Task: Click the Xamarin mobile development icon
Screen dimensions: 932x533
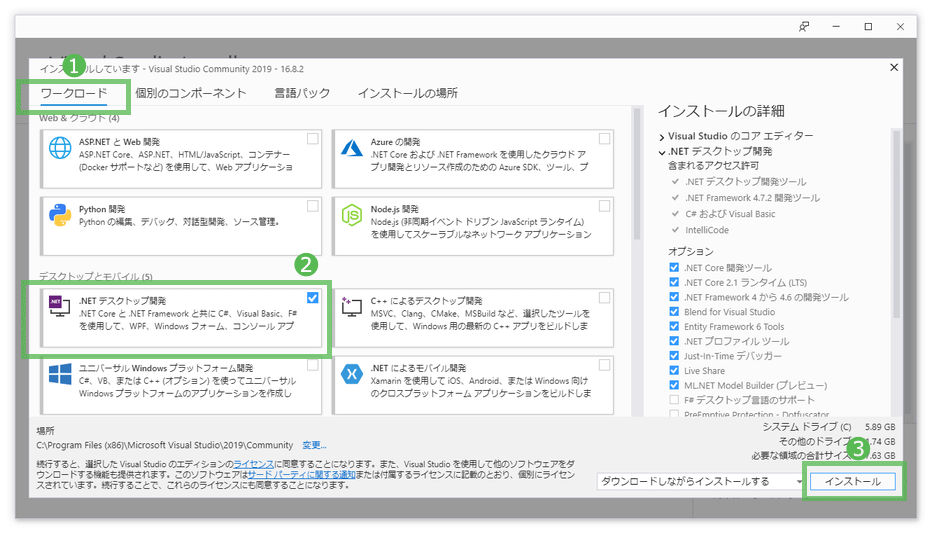Action: pos(352,374)
